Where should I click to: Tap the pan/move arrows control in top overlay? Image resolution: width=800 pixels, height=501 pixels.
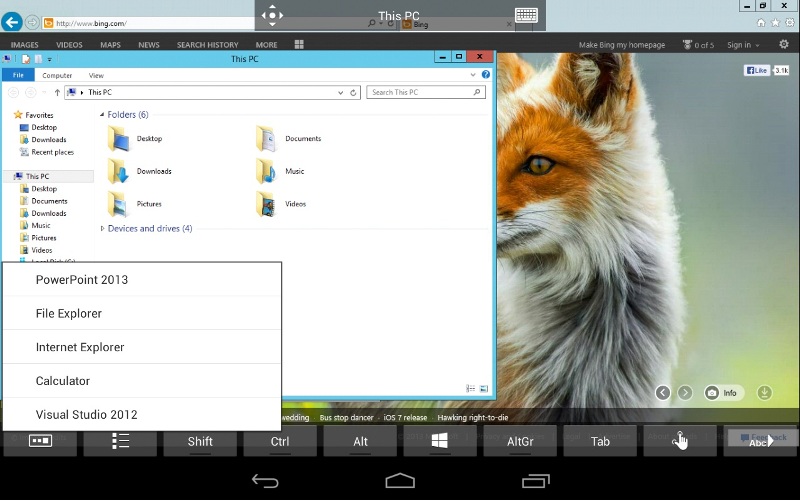tap(272, 15)
